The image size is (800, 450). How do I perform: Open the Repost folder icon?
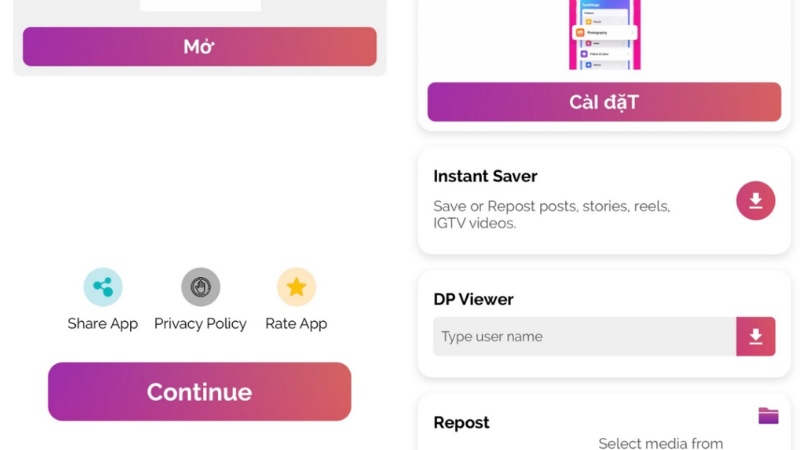768,416
